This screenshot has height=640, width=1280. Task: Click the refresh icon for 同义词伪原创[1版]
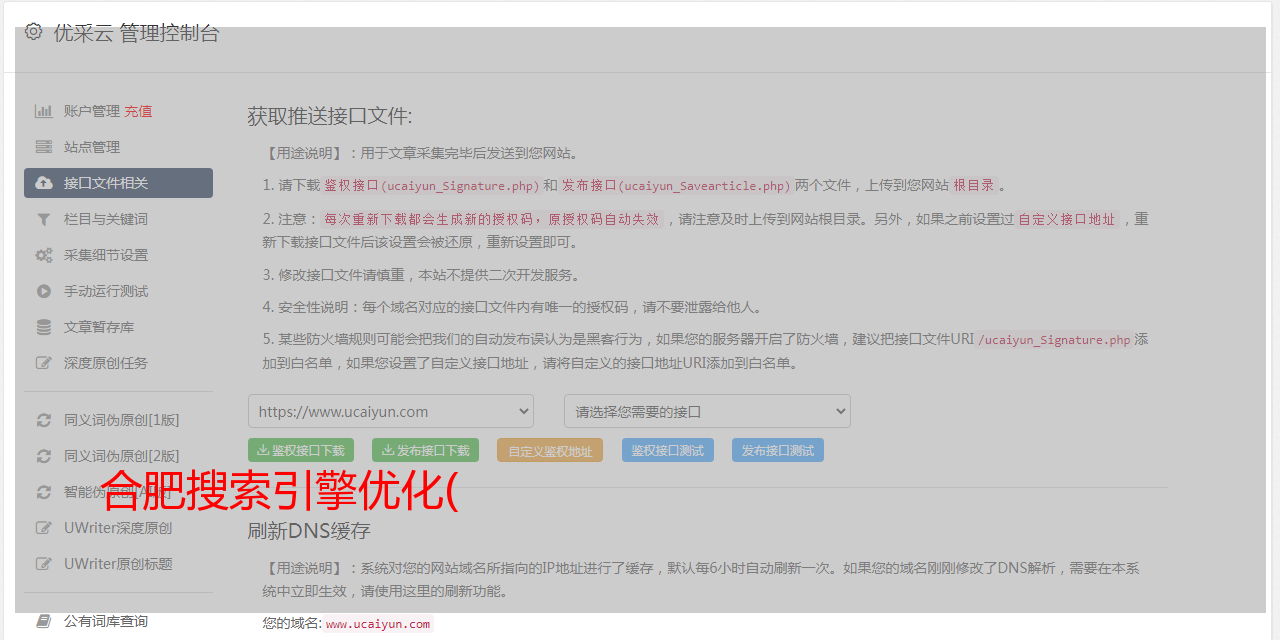tap(44, 420)
